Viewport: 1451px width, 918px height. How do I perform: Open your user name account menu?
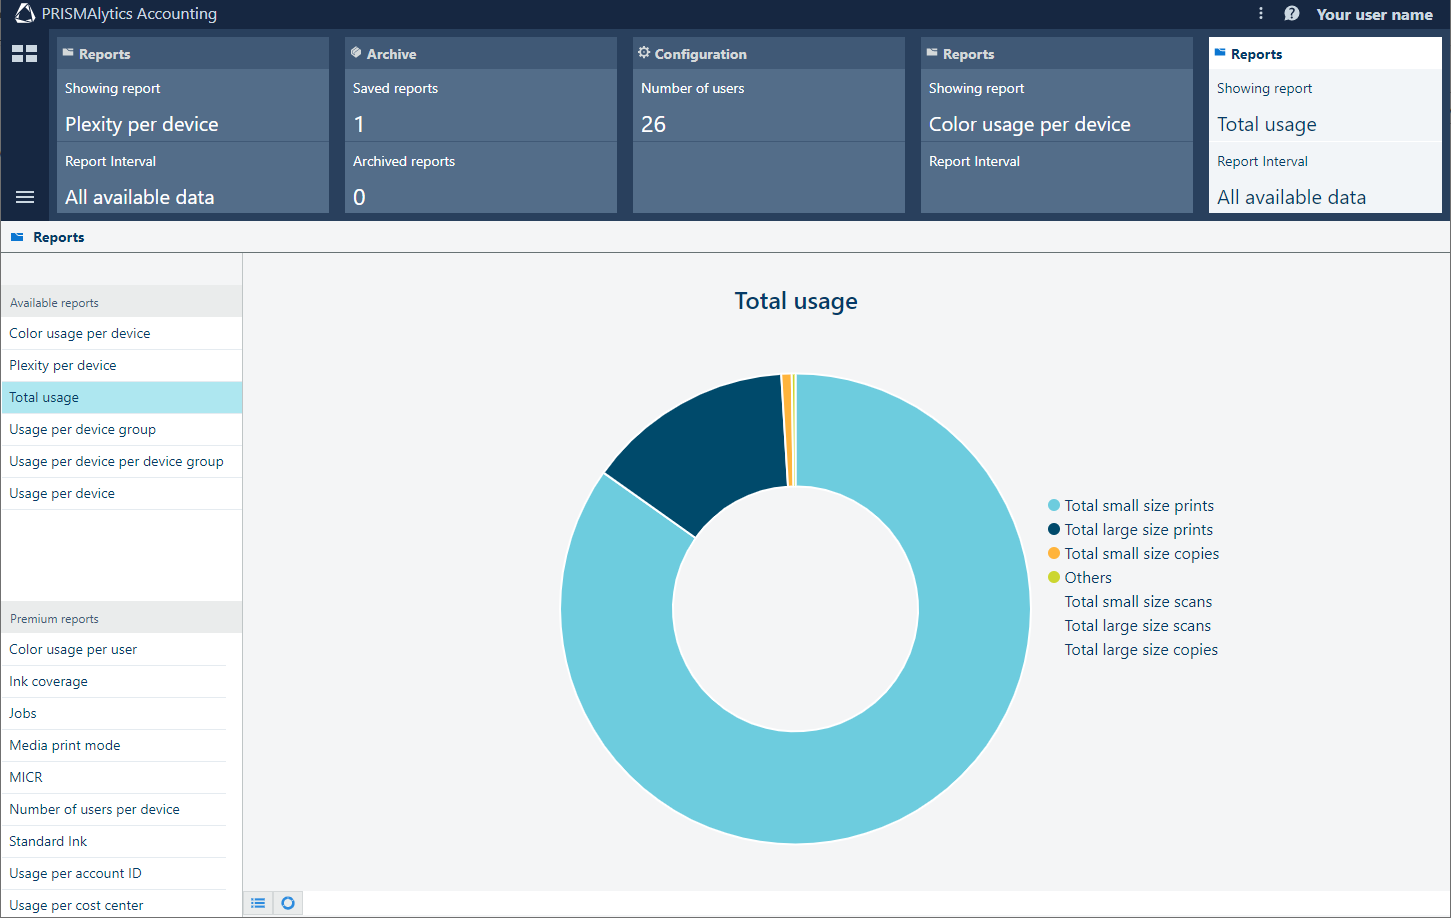[1374, 14]
